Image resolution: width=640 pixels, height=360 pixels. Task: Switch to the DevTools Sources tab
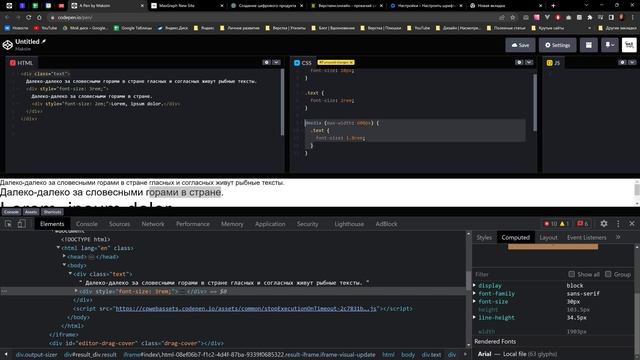(119, 224)
